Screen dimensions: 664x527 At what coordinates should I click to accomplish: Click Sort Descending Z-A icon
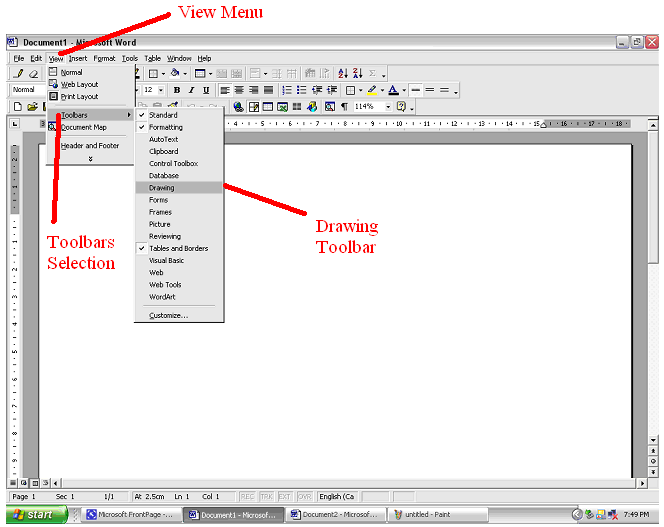[358, 74]
